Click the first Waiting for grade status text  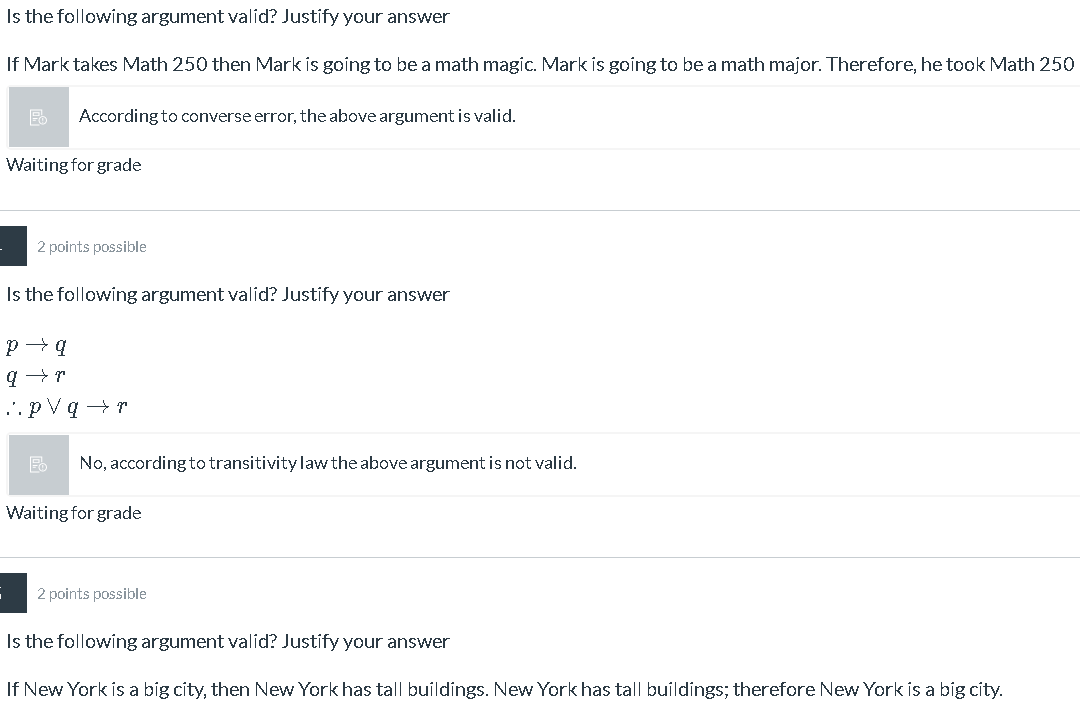[73, 164]
